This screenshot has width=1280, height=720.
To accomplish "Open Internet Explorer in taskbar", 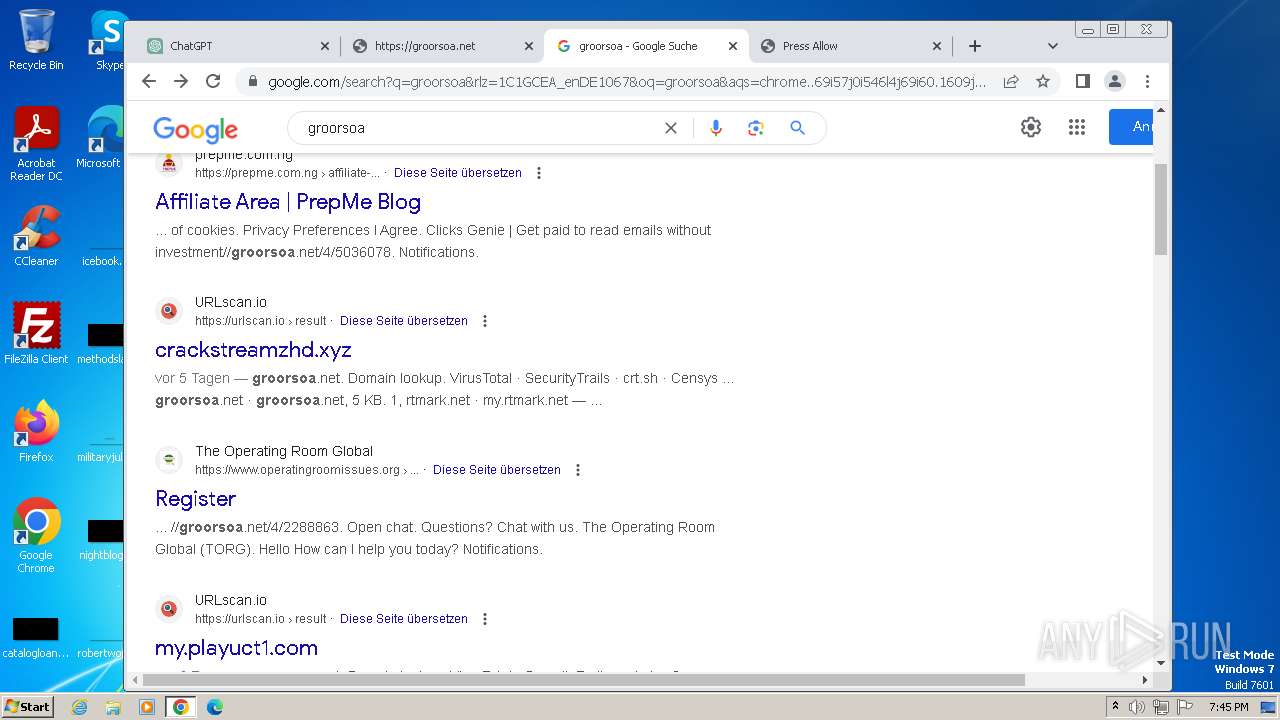I will coord(79,707).
